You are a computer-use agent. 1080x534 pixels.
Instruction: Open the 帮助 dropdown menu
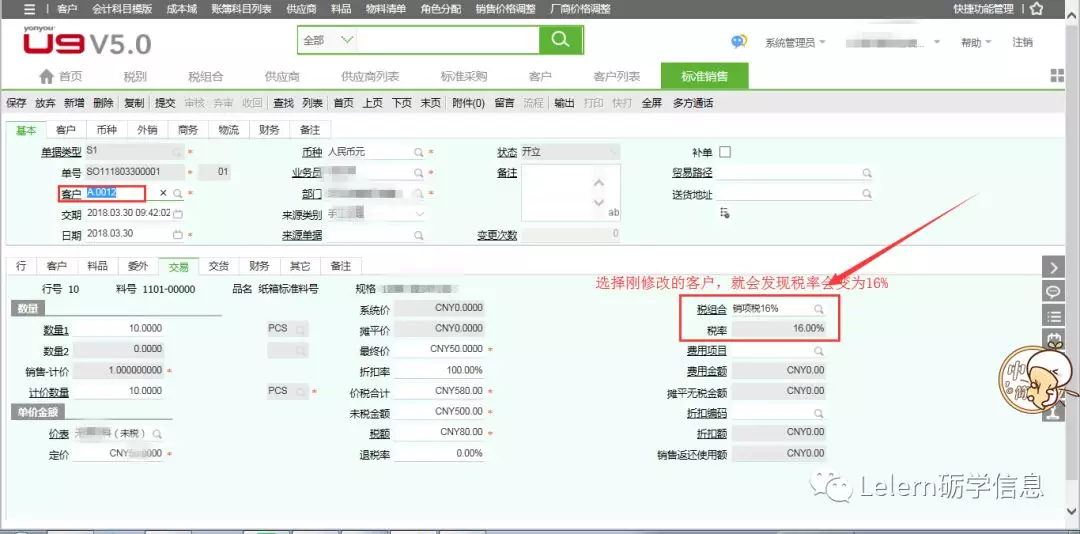[976, 43]
